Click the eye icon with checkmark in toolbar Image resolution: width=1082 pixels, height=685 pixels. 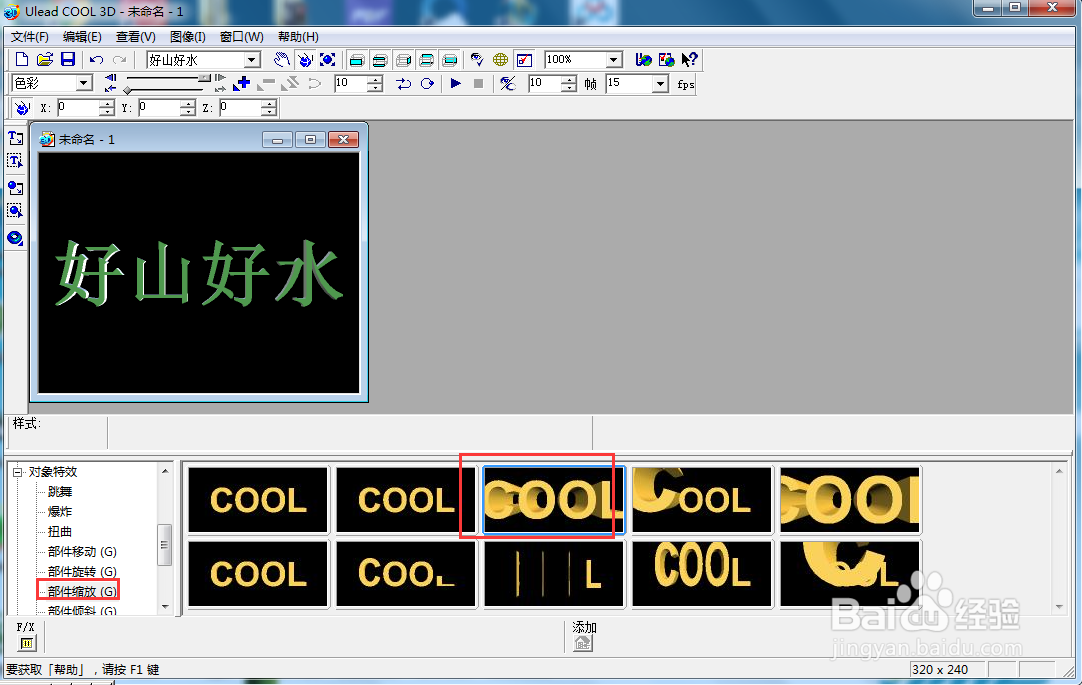point(477,60)
